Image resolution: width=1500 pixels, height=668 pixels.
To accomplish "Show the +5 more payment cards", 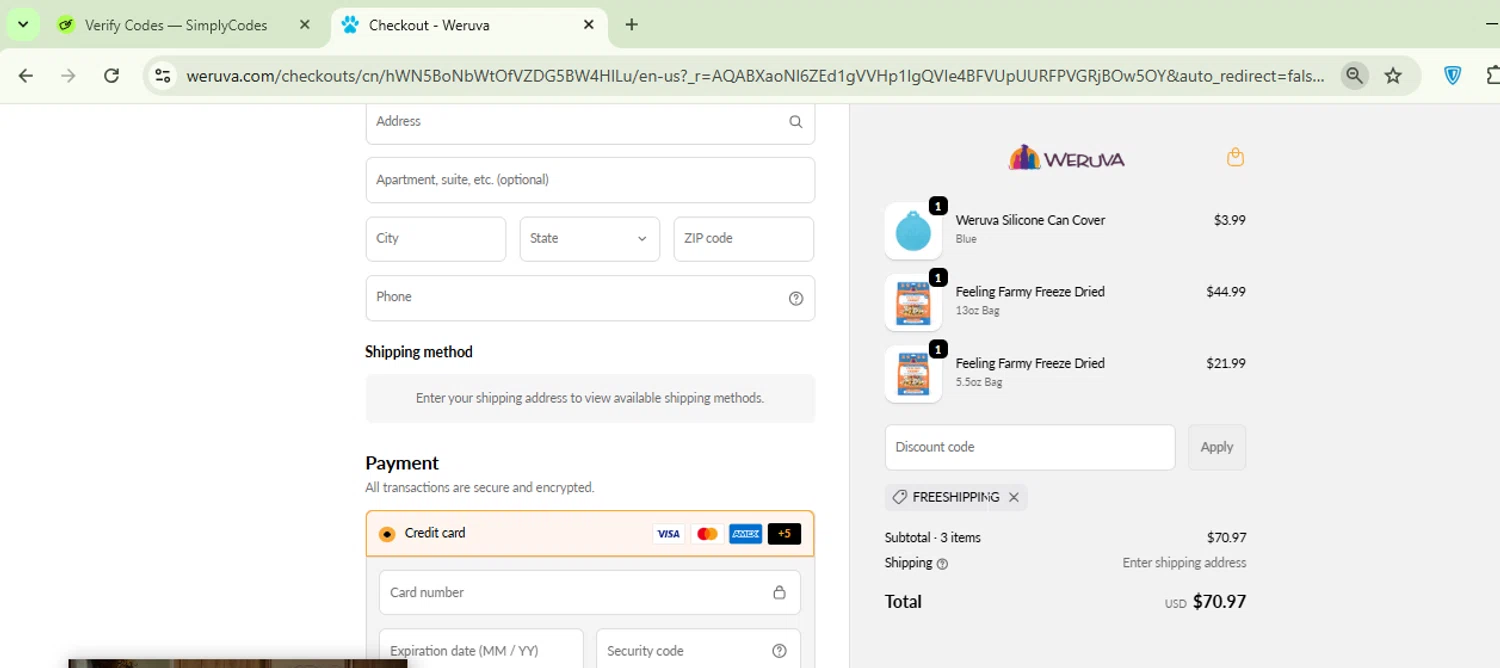I will click(x=784, y=534).
